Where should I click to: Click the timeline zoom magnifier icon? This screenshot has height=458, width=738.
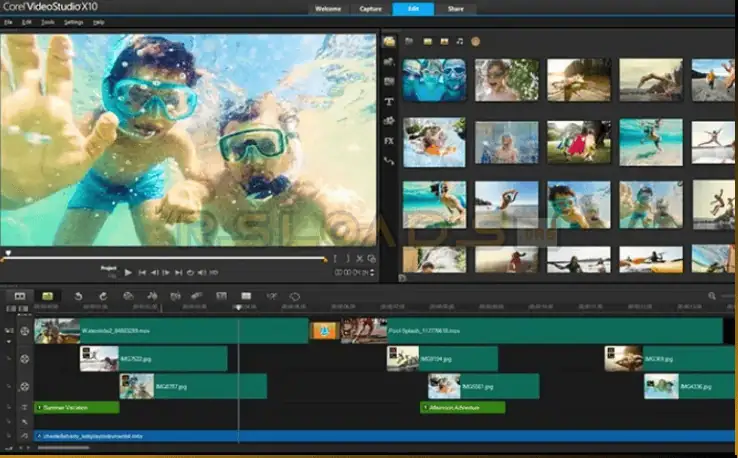pyautogui.click(x=712, y=296)
